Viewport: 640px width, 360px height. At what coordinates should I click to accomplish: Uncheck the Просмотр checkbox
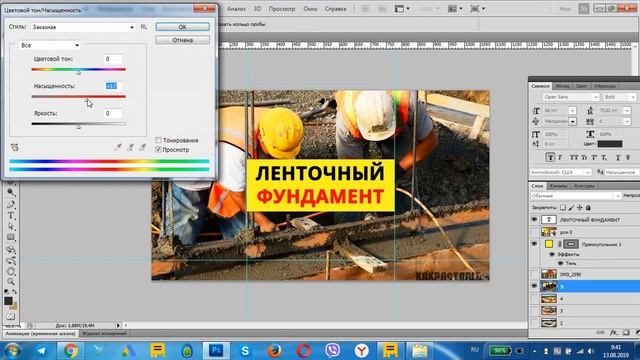pyautogui.click(x=158, y=149)
